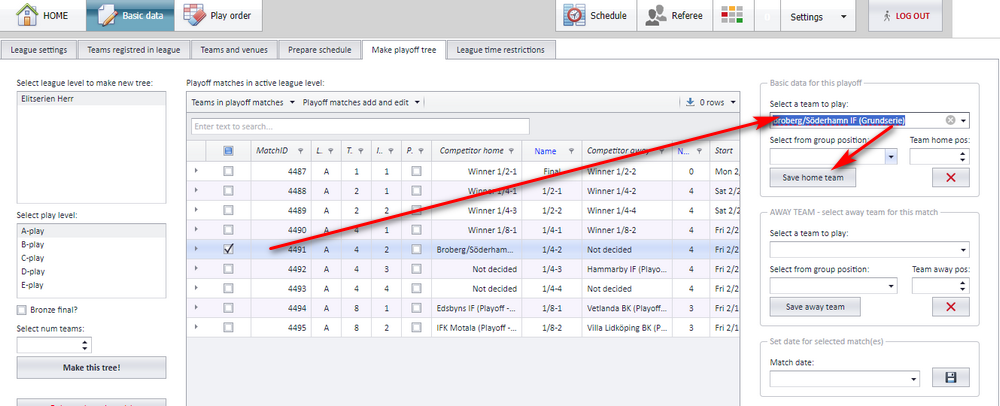Select D-play level
Viewport: 1000px width, 406px height.
click(x=91, y=272)
